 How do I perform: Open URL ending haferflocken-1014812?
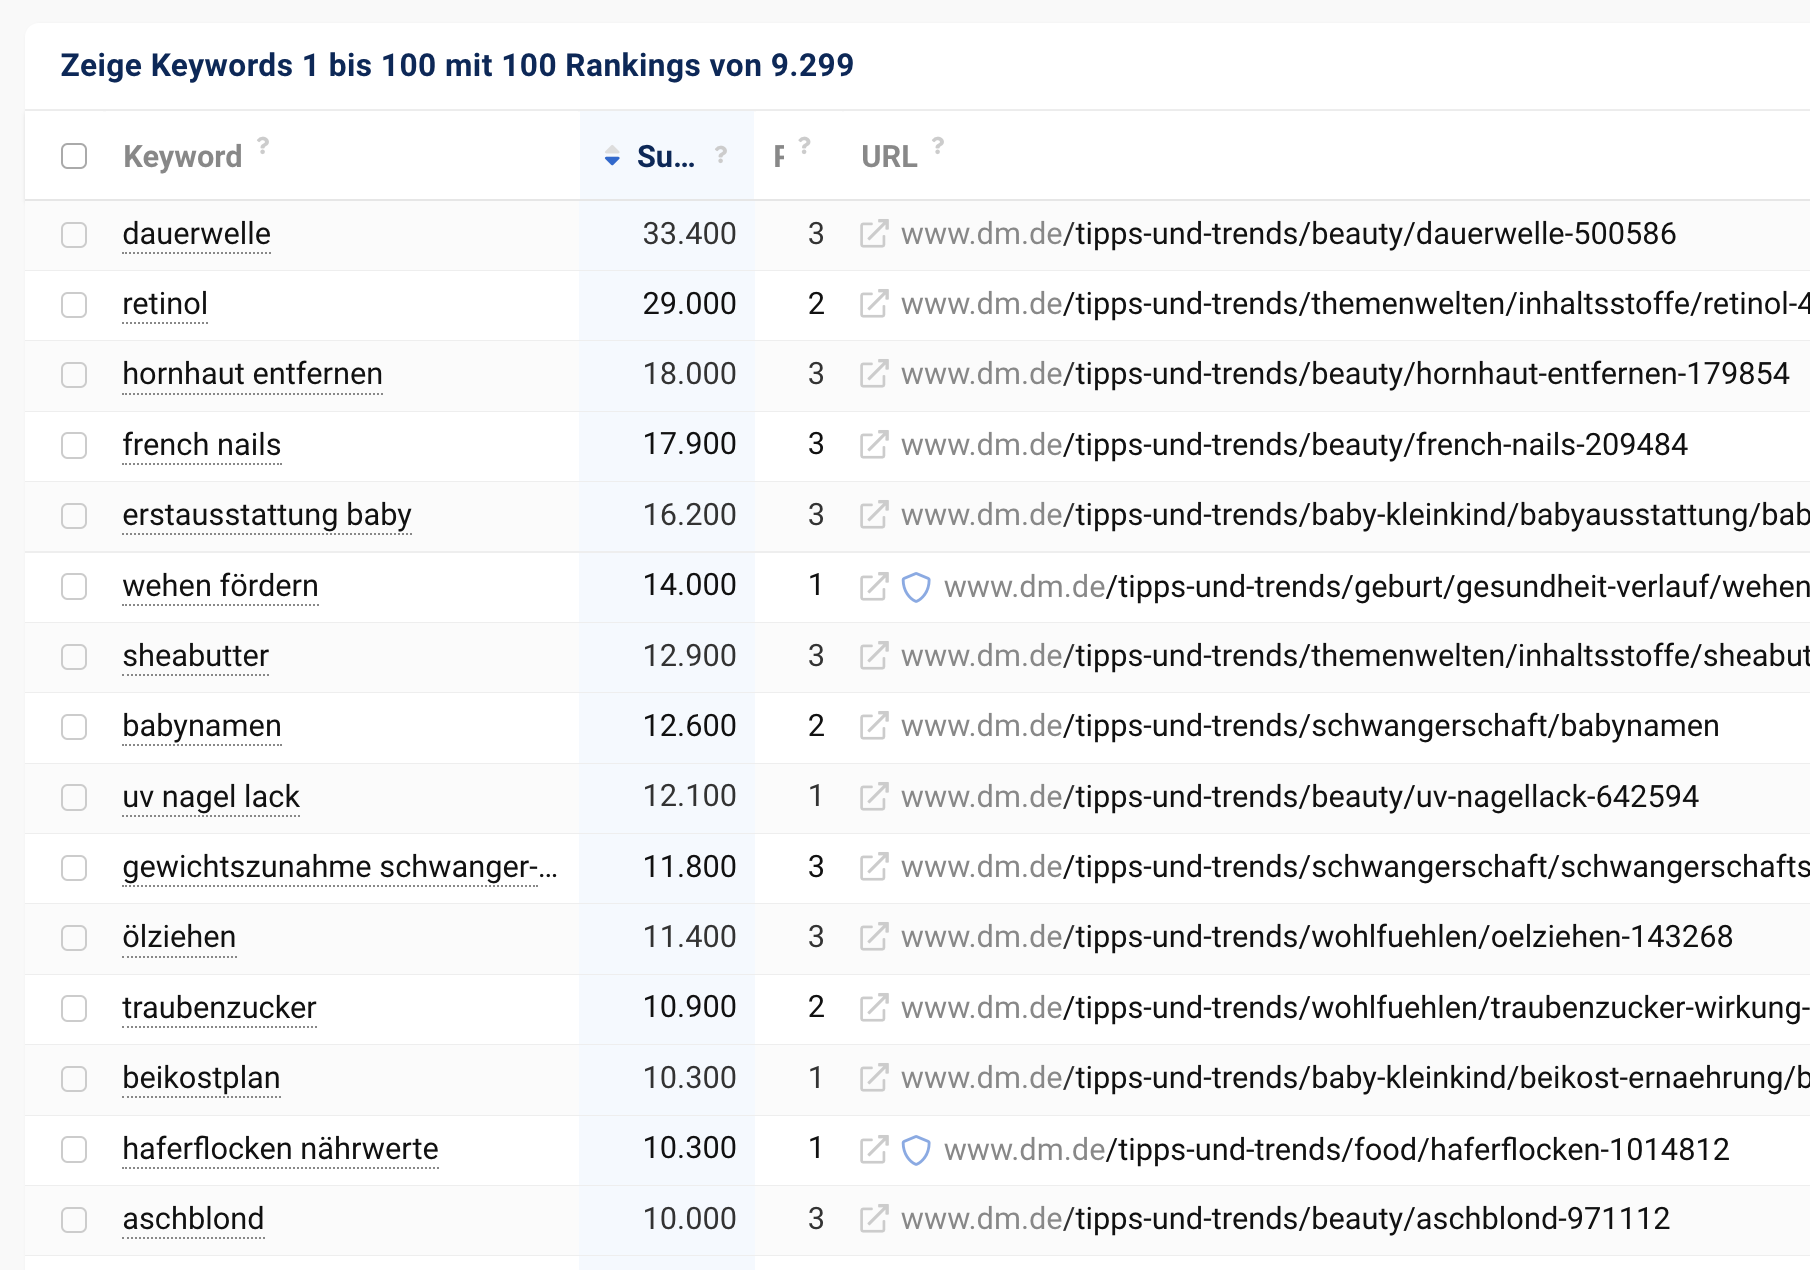(1336, 1150)
